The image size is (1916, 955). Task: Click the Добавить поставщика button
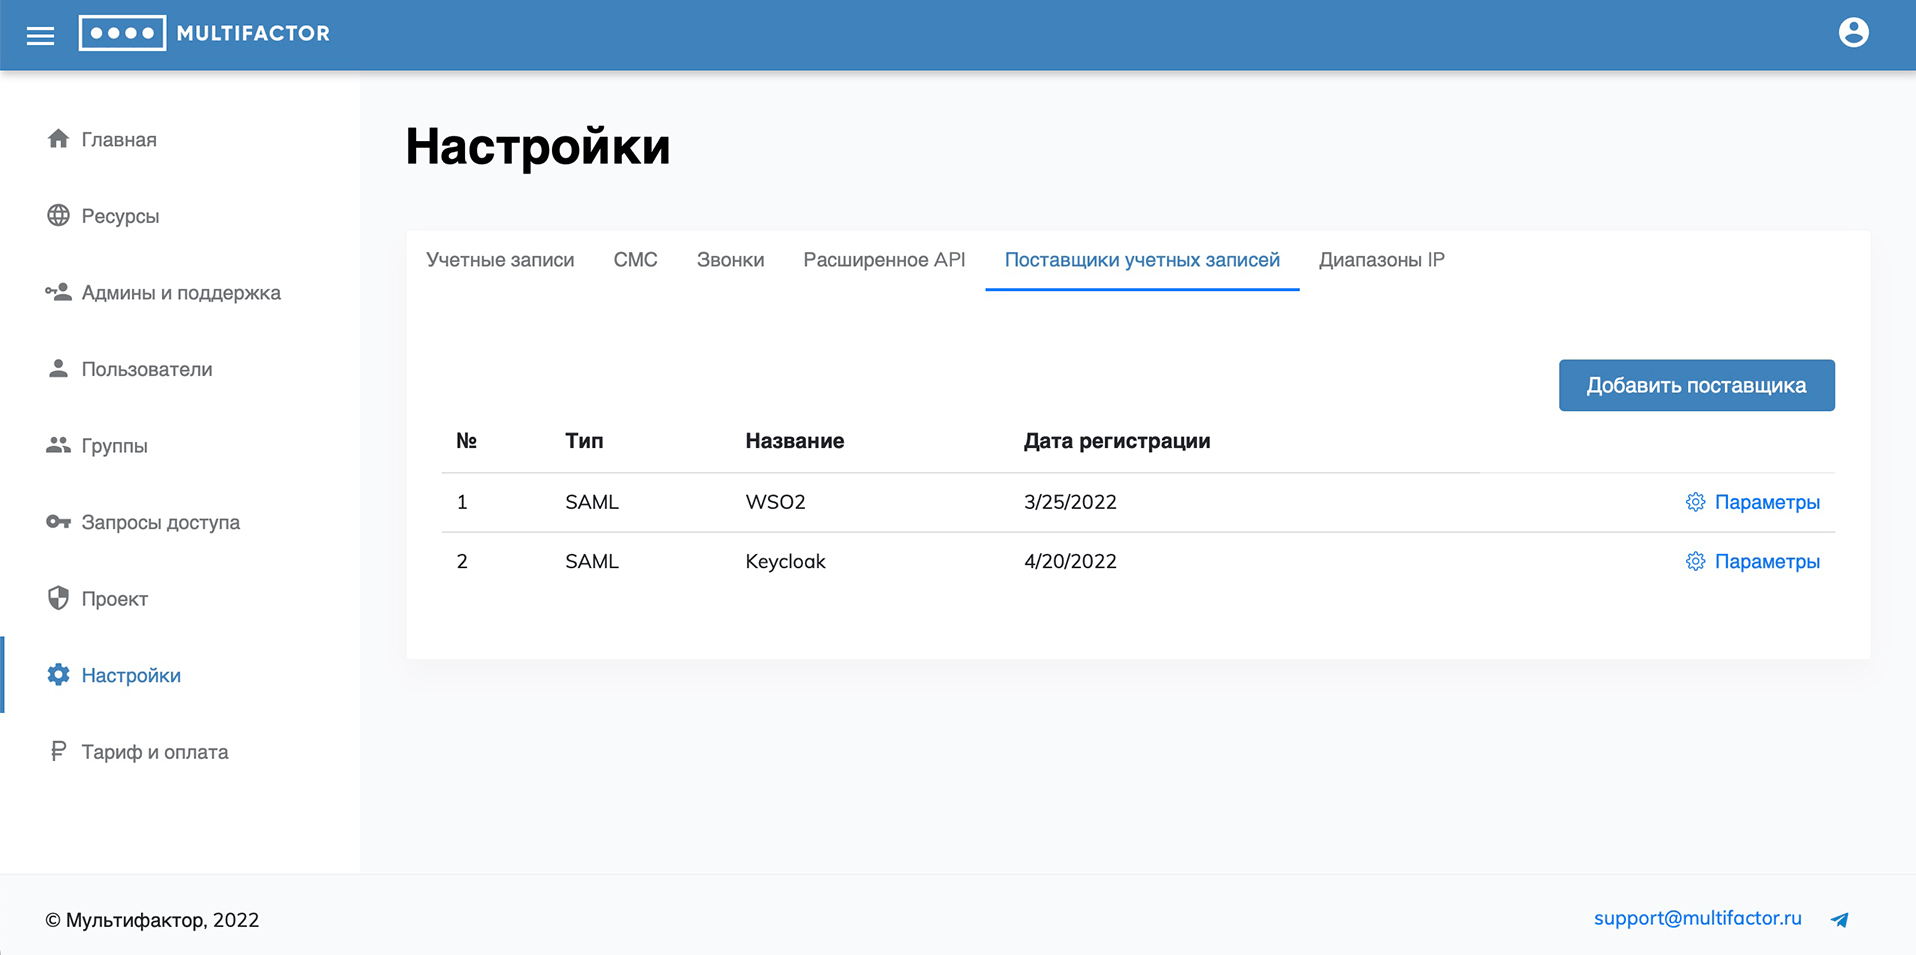(1696, 385)
